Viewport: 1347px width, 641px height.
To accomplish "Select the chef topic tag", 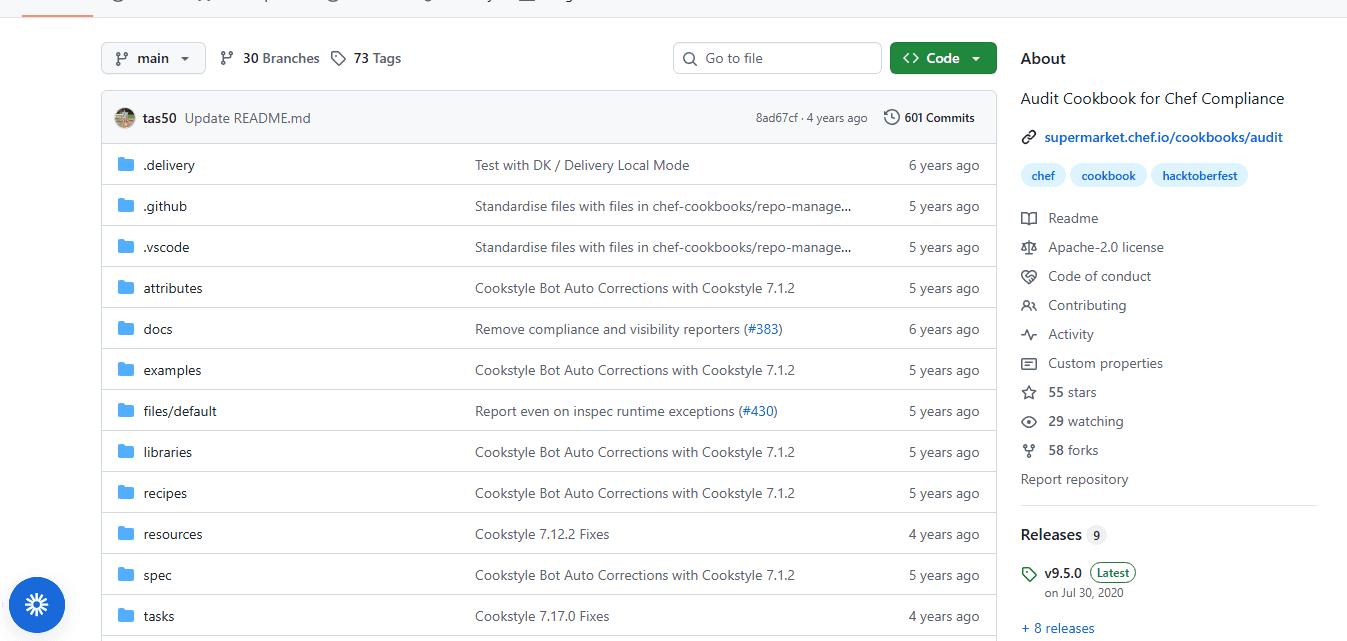I will pos(1043,175).
